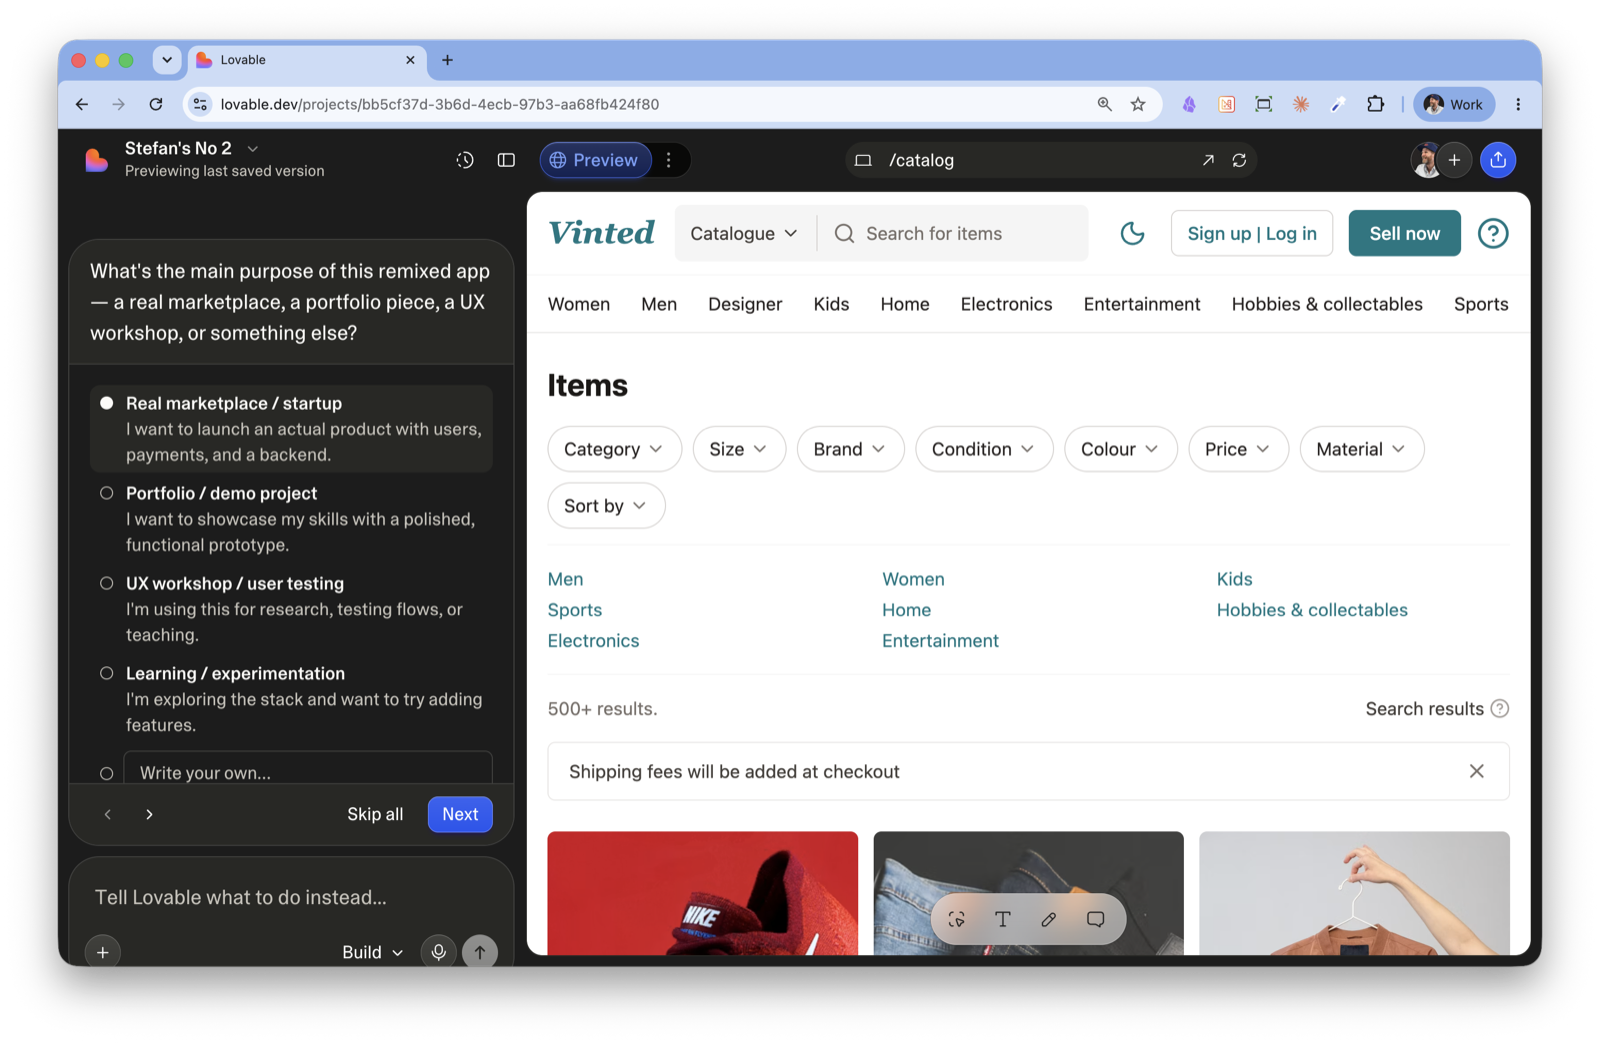Open the Work profile button

(1453, 104)
